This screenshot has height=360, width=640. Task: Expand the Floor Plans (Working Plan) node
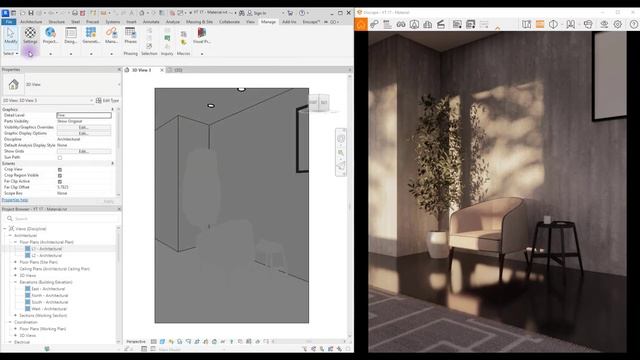click(16, 329)
